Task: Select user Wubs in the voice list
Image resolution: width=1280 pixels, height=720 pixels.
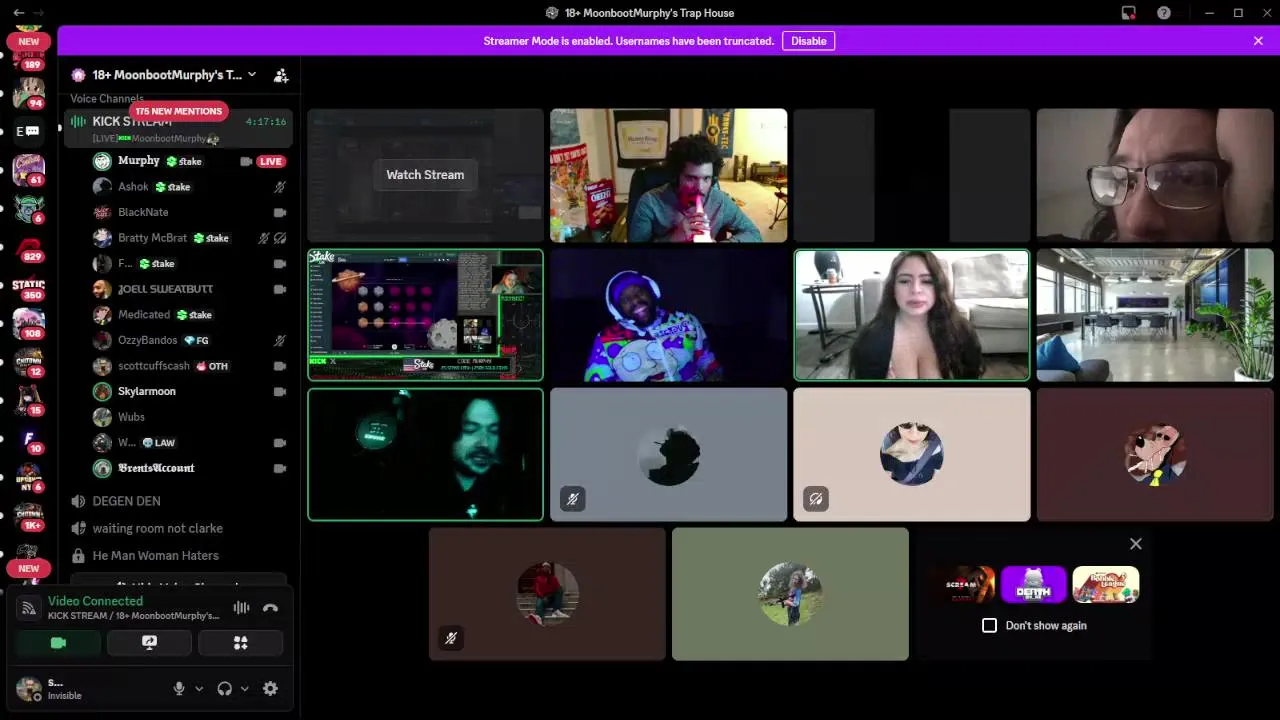Action: [x=131, y=417]
